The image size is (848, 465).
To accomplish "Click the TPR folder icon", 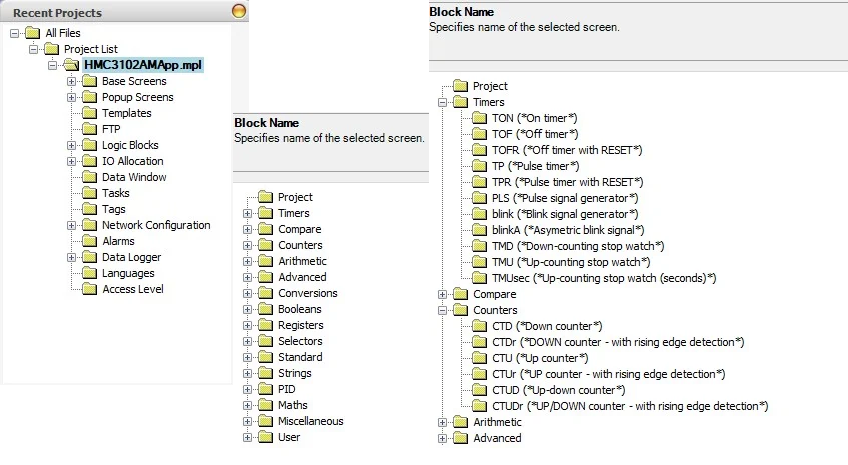I will [x=479, y=182].
